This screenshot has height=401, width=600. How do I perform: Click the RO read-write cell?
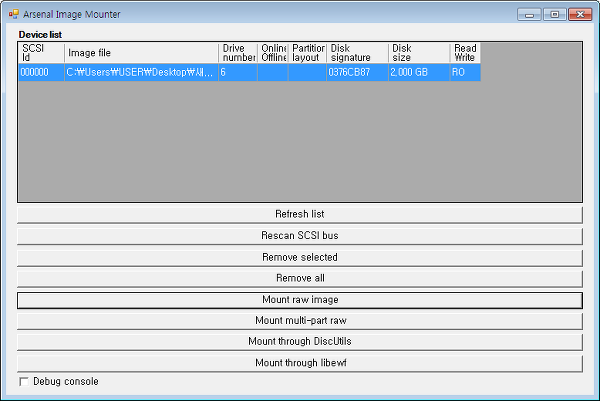465,72
